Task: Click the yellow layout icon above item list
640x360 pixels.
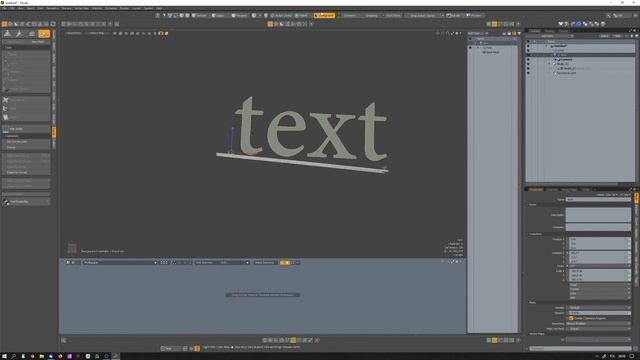Action: click(494, 24)
